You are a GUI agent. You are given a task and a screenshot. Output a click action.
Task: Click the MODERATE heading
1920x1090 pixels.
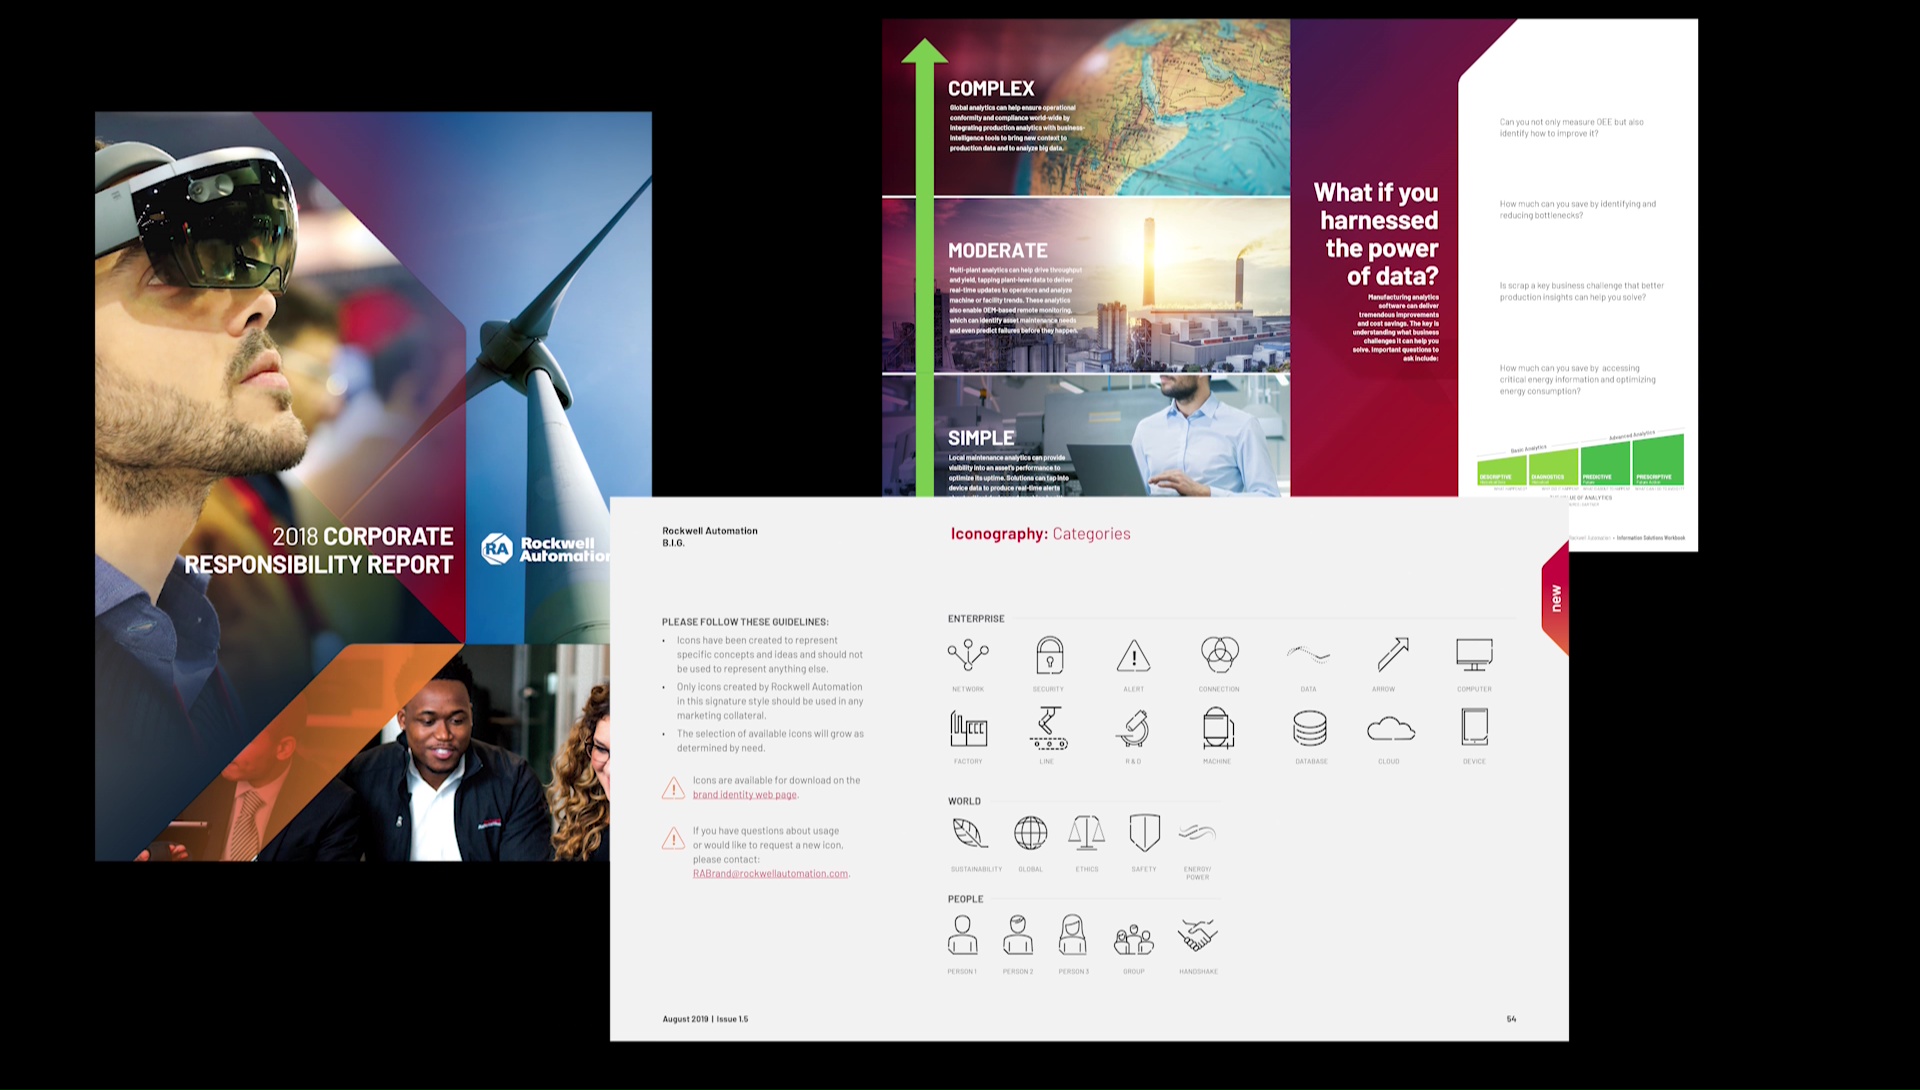coord(998,250)
